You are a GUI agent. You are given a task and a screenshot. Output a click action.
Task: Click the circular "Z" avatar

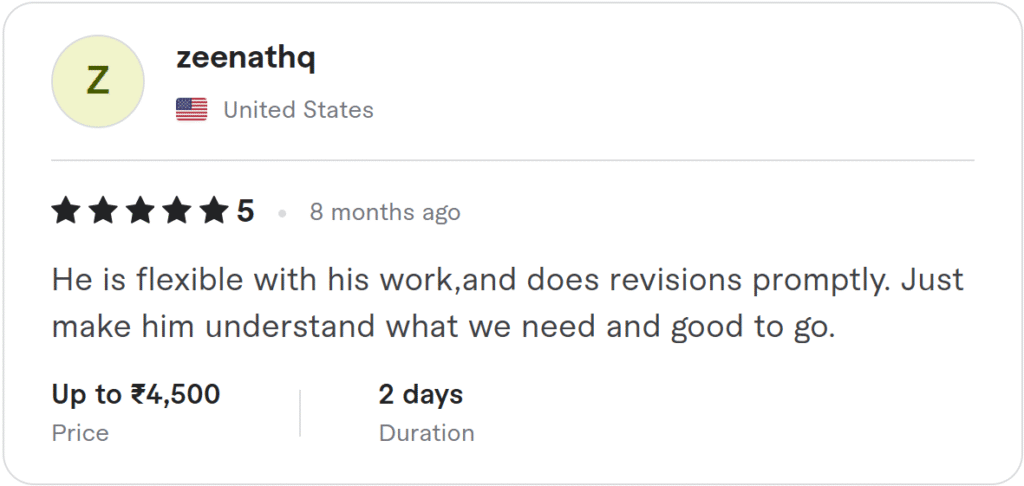98,82
